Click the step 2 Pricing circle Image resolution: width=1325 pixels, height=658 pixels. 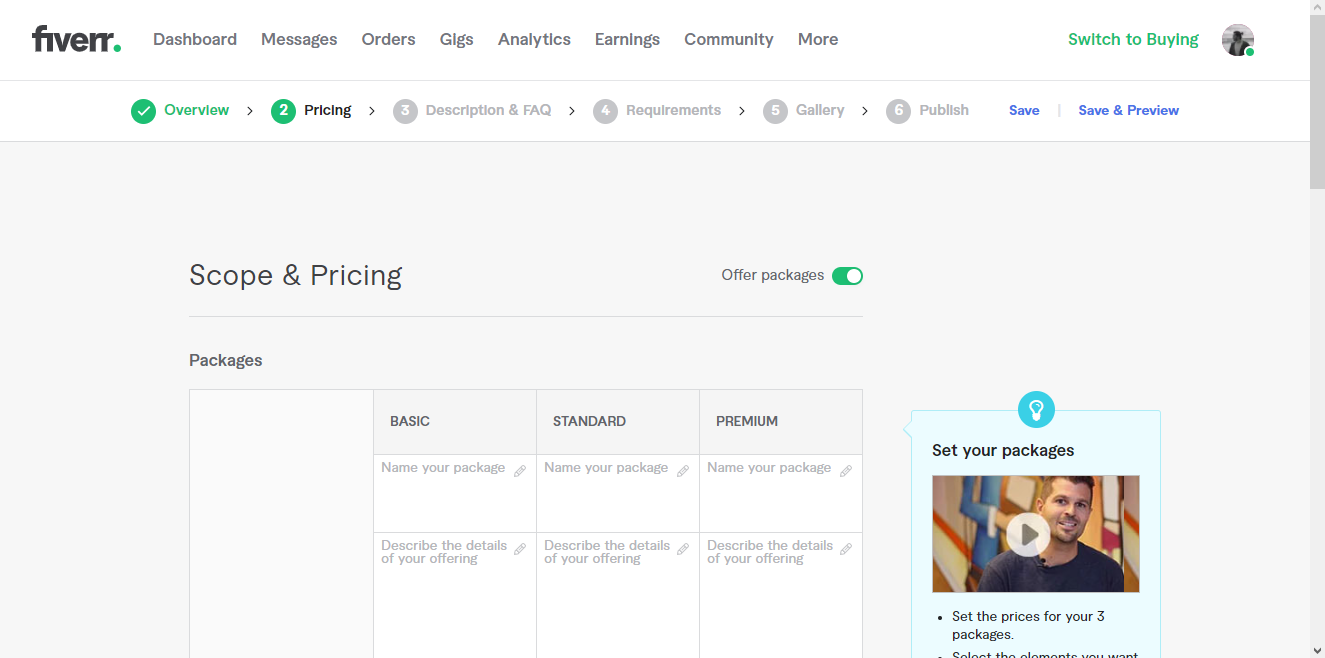[283, 111]
